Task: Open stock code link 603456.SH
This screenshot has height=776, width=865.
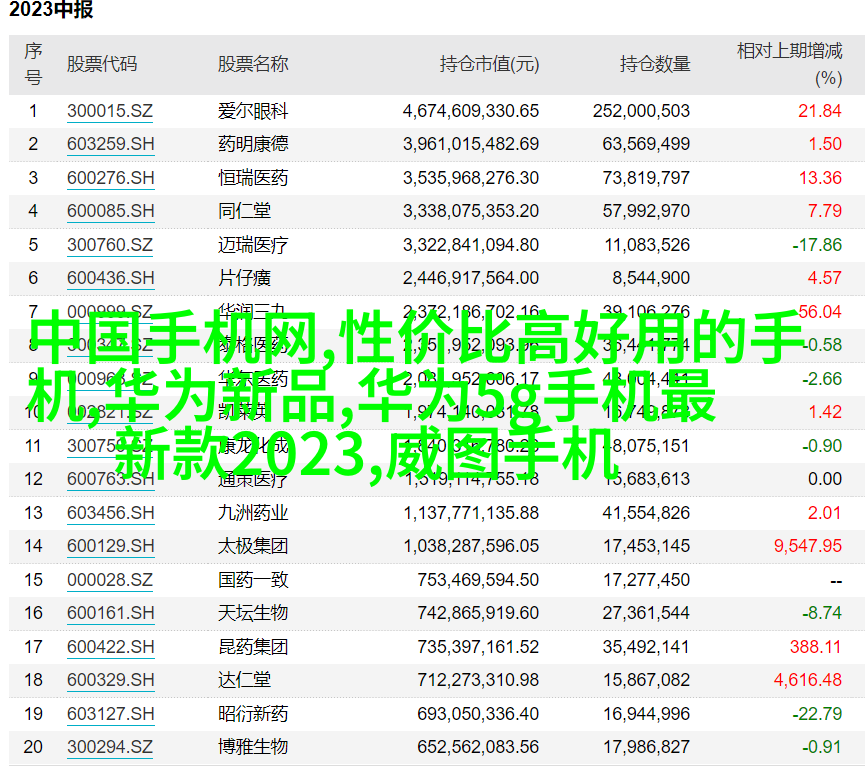Action: (110, 513)
